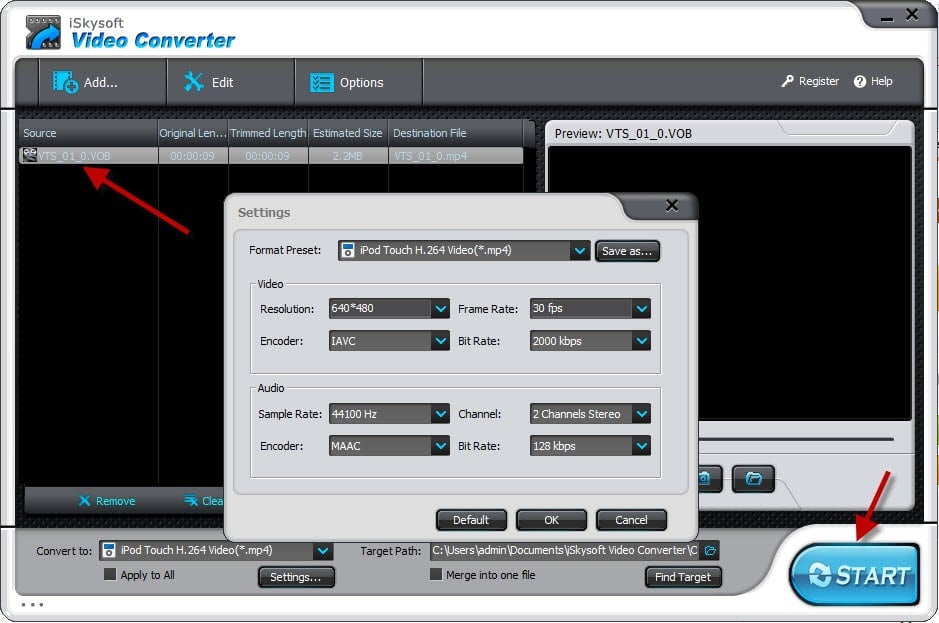Click the Estimated Size column header
939x623 pixels.
coord(348,133)
